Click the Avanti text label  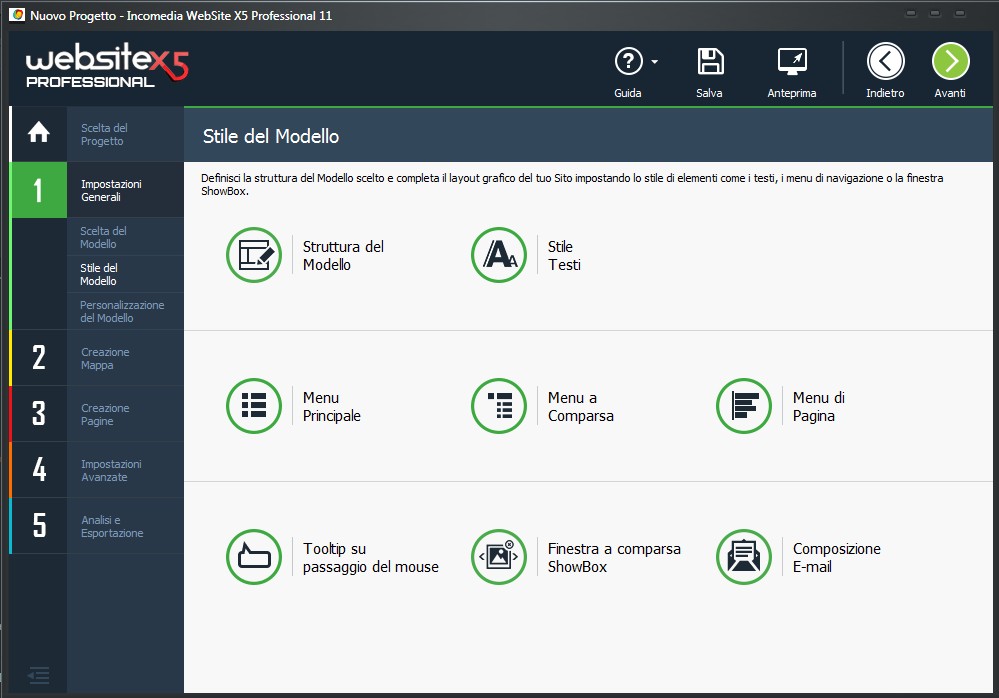pyautogui.click(x=950, y=93)
